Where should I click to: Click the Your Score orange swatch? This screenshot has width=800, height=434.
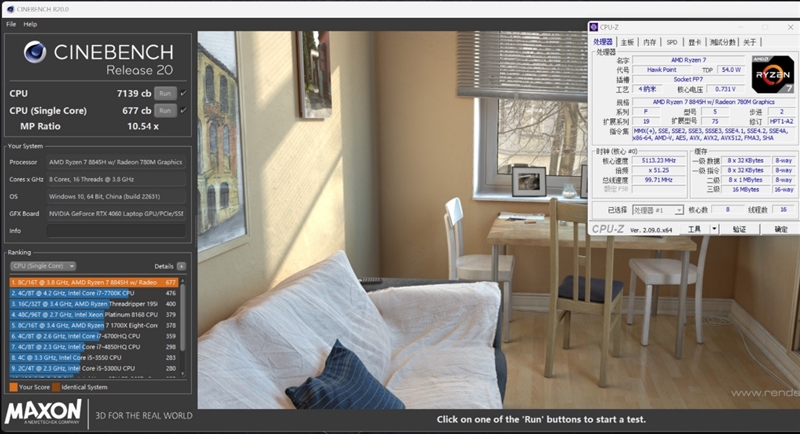[13, 387]
